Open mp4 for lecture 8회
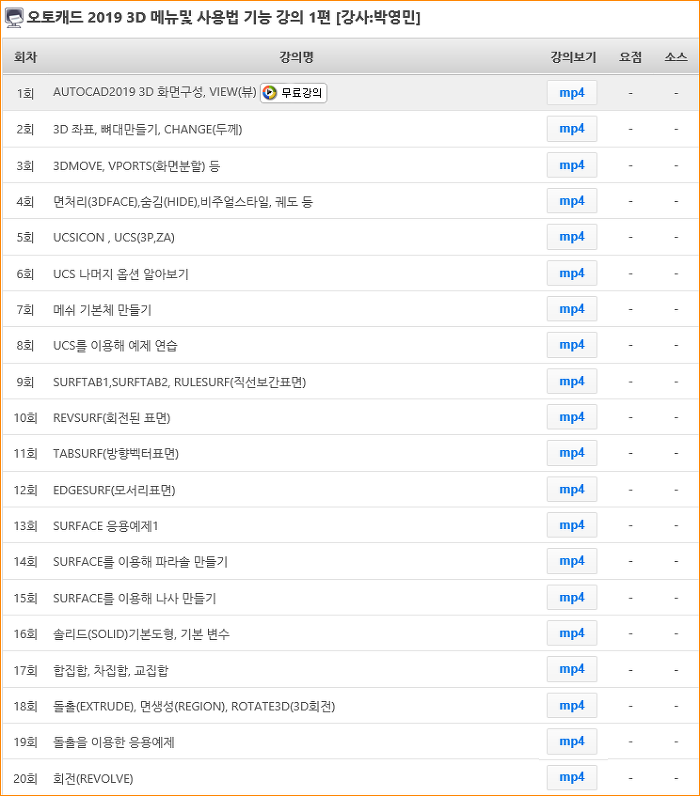700x796 pixels. (x=572, y=345)
